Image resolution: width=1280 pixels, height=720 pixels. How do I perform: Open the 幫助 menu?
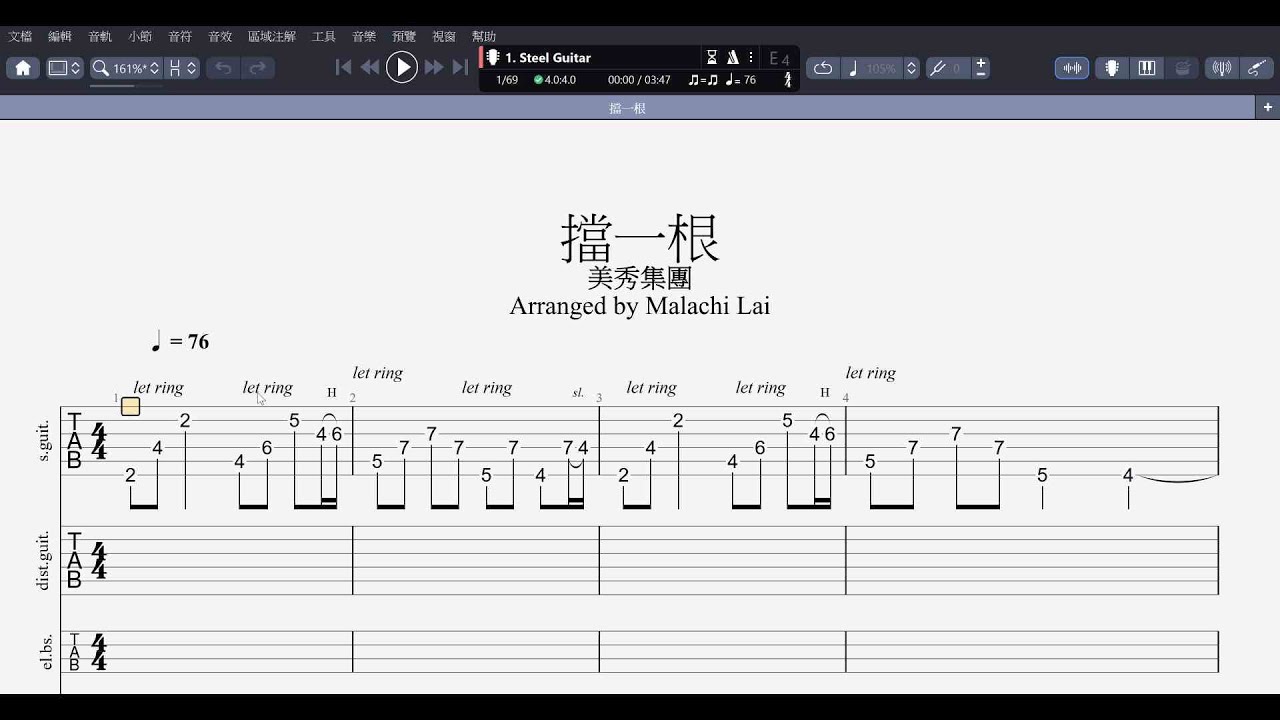tap(484, 36)
